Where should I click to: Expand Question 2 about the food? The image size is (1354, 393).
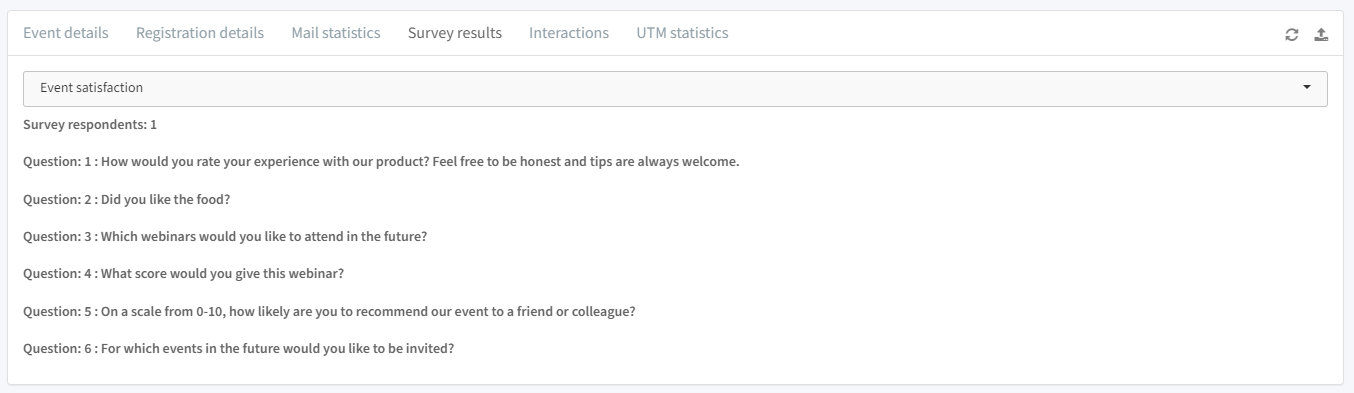click(127, 199)
